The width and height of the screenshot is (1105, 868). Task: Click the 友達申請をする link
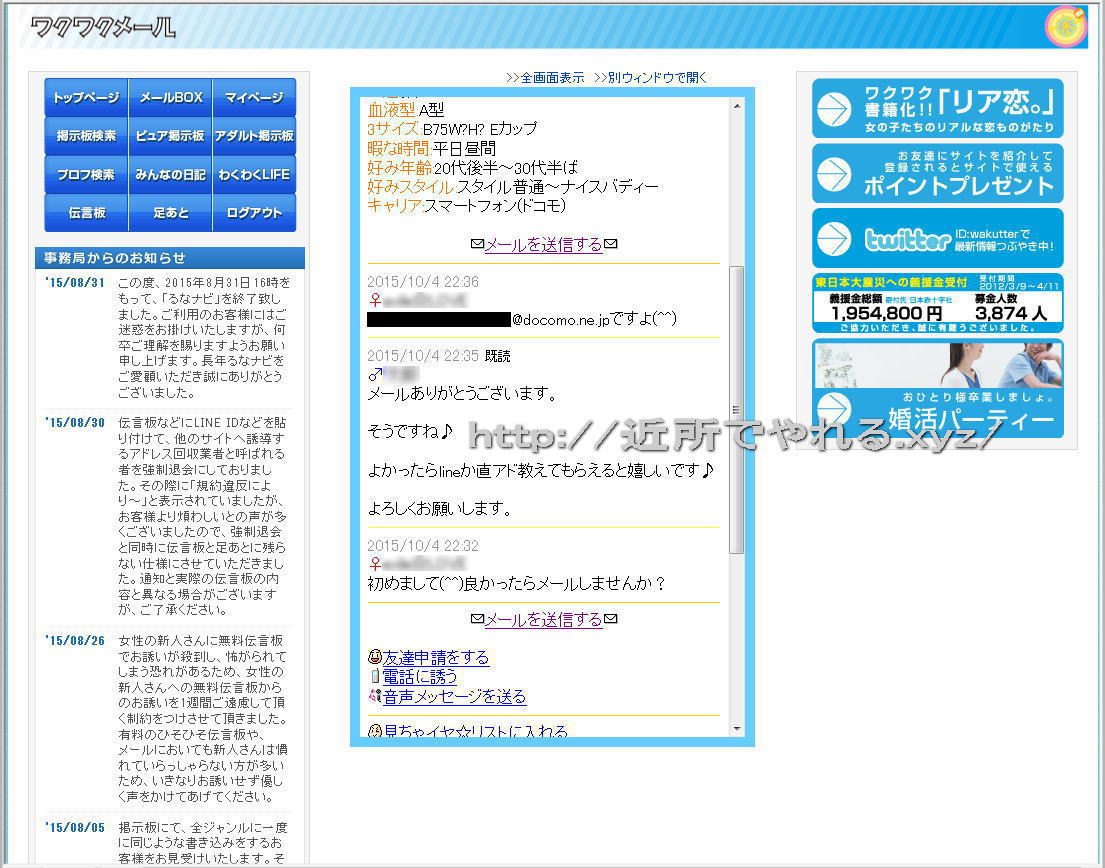(x=436, y=657)
